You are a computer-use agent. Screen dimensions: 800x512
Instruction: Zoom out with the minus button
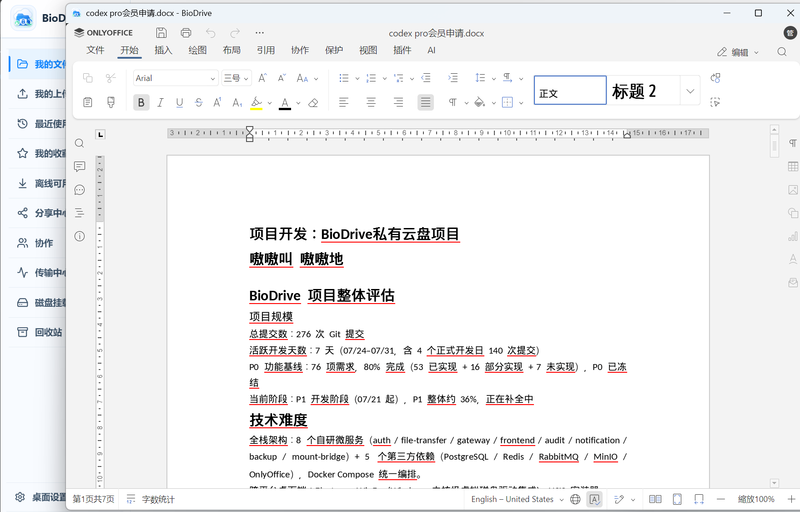[721, 499]
